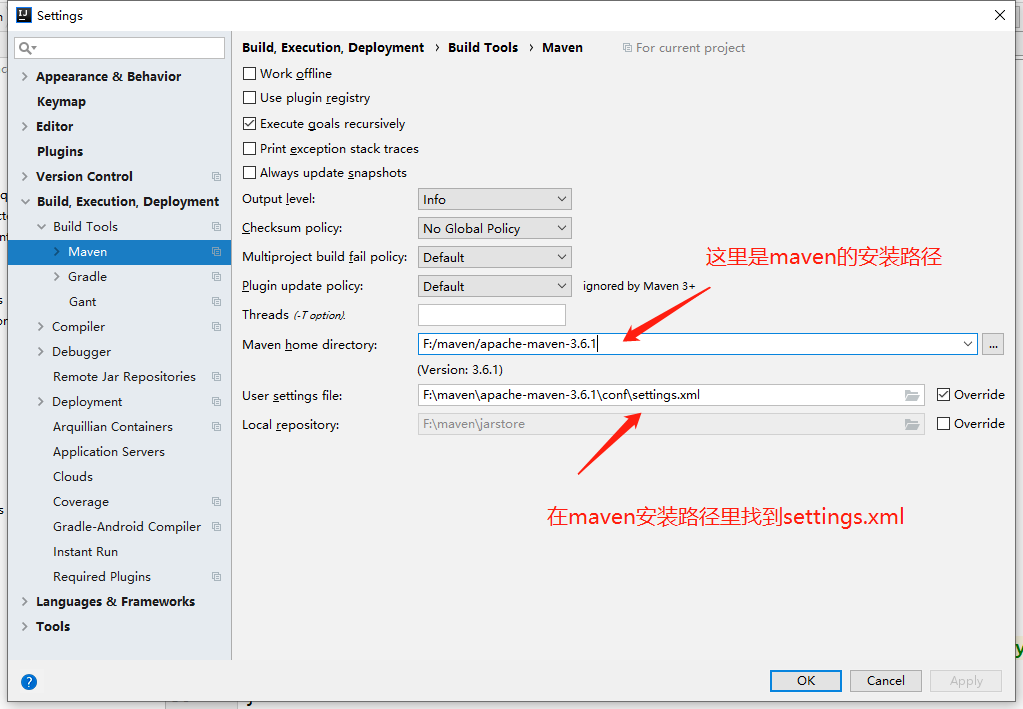This screenshot has width=1023, height=709.
Task: Expand the Compiler tree node
Action: [x=40, y=327]
